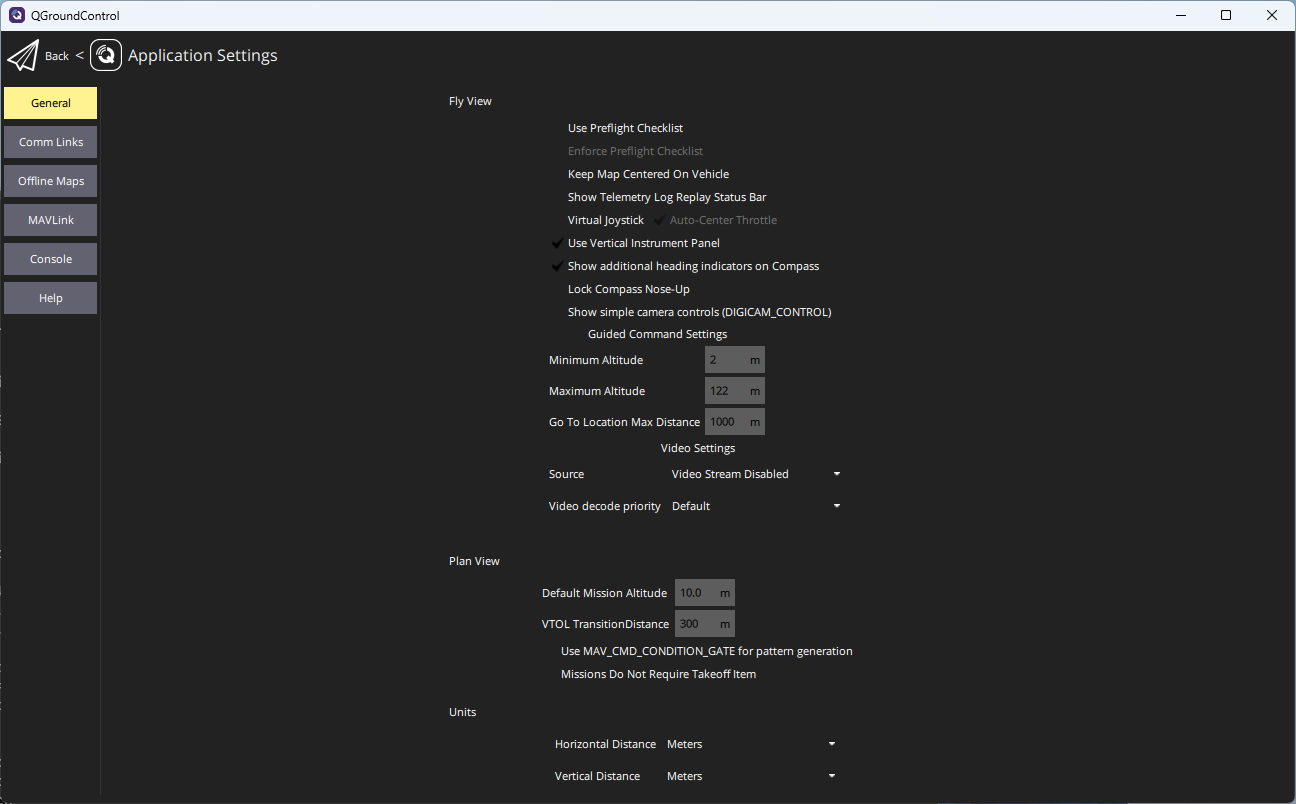Click the Guided Command Settings heading

click(657, 334)
